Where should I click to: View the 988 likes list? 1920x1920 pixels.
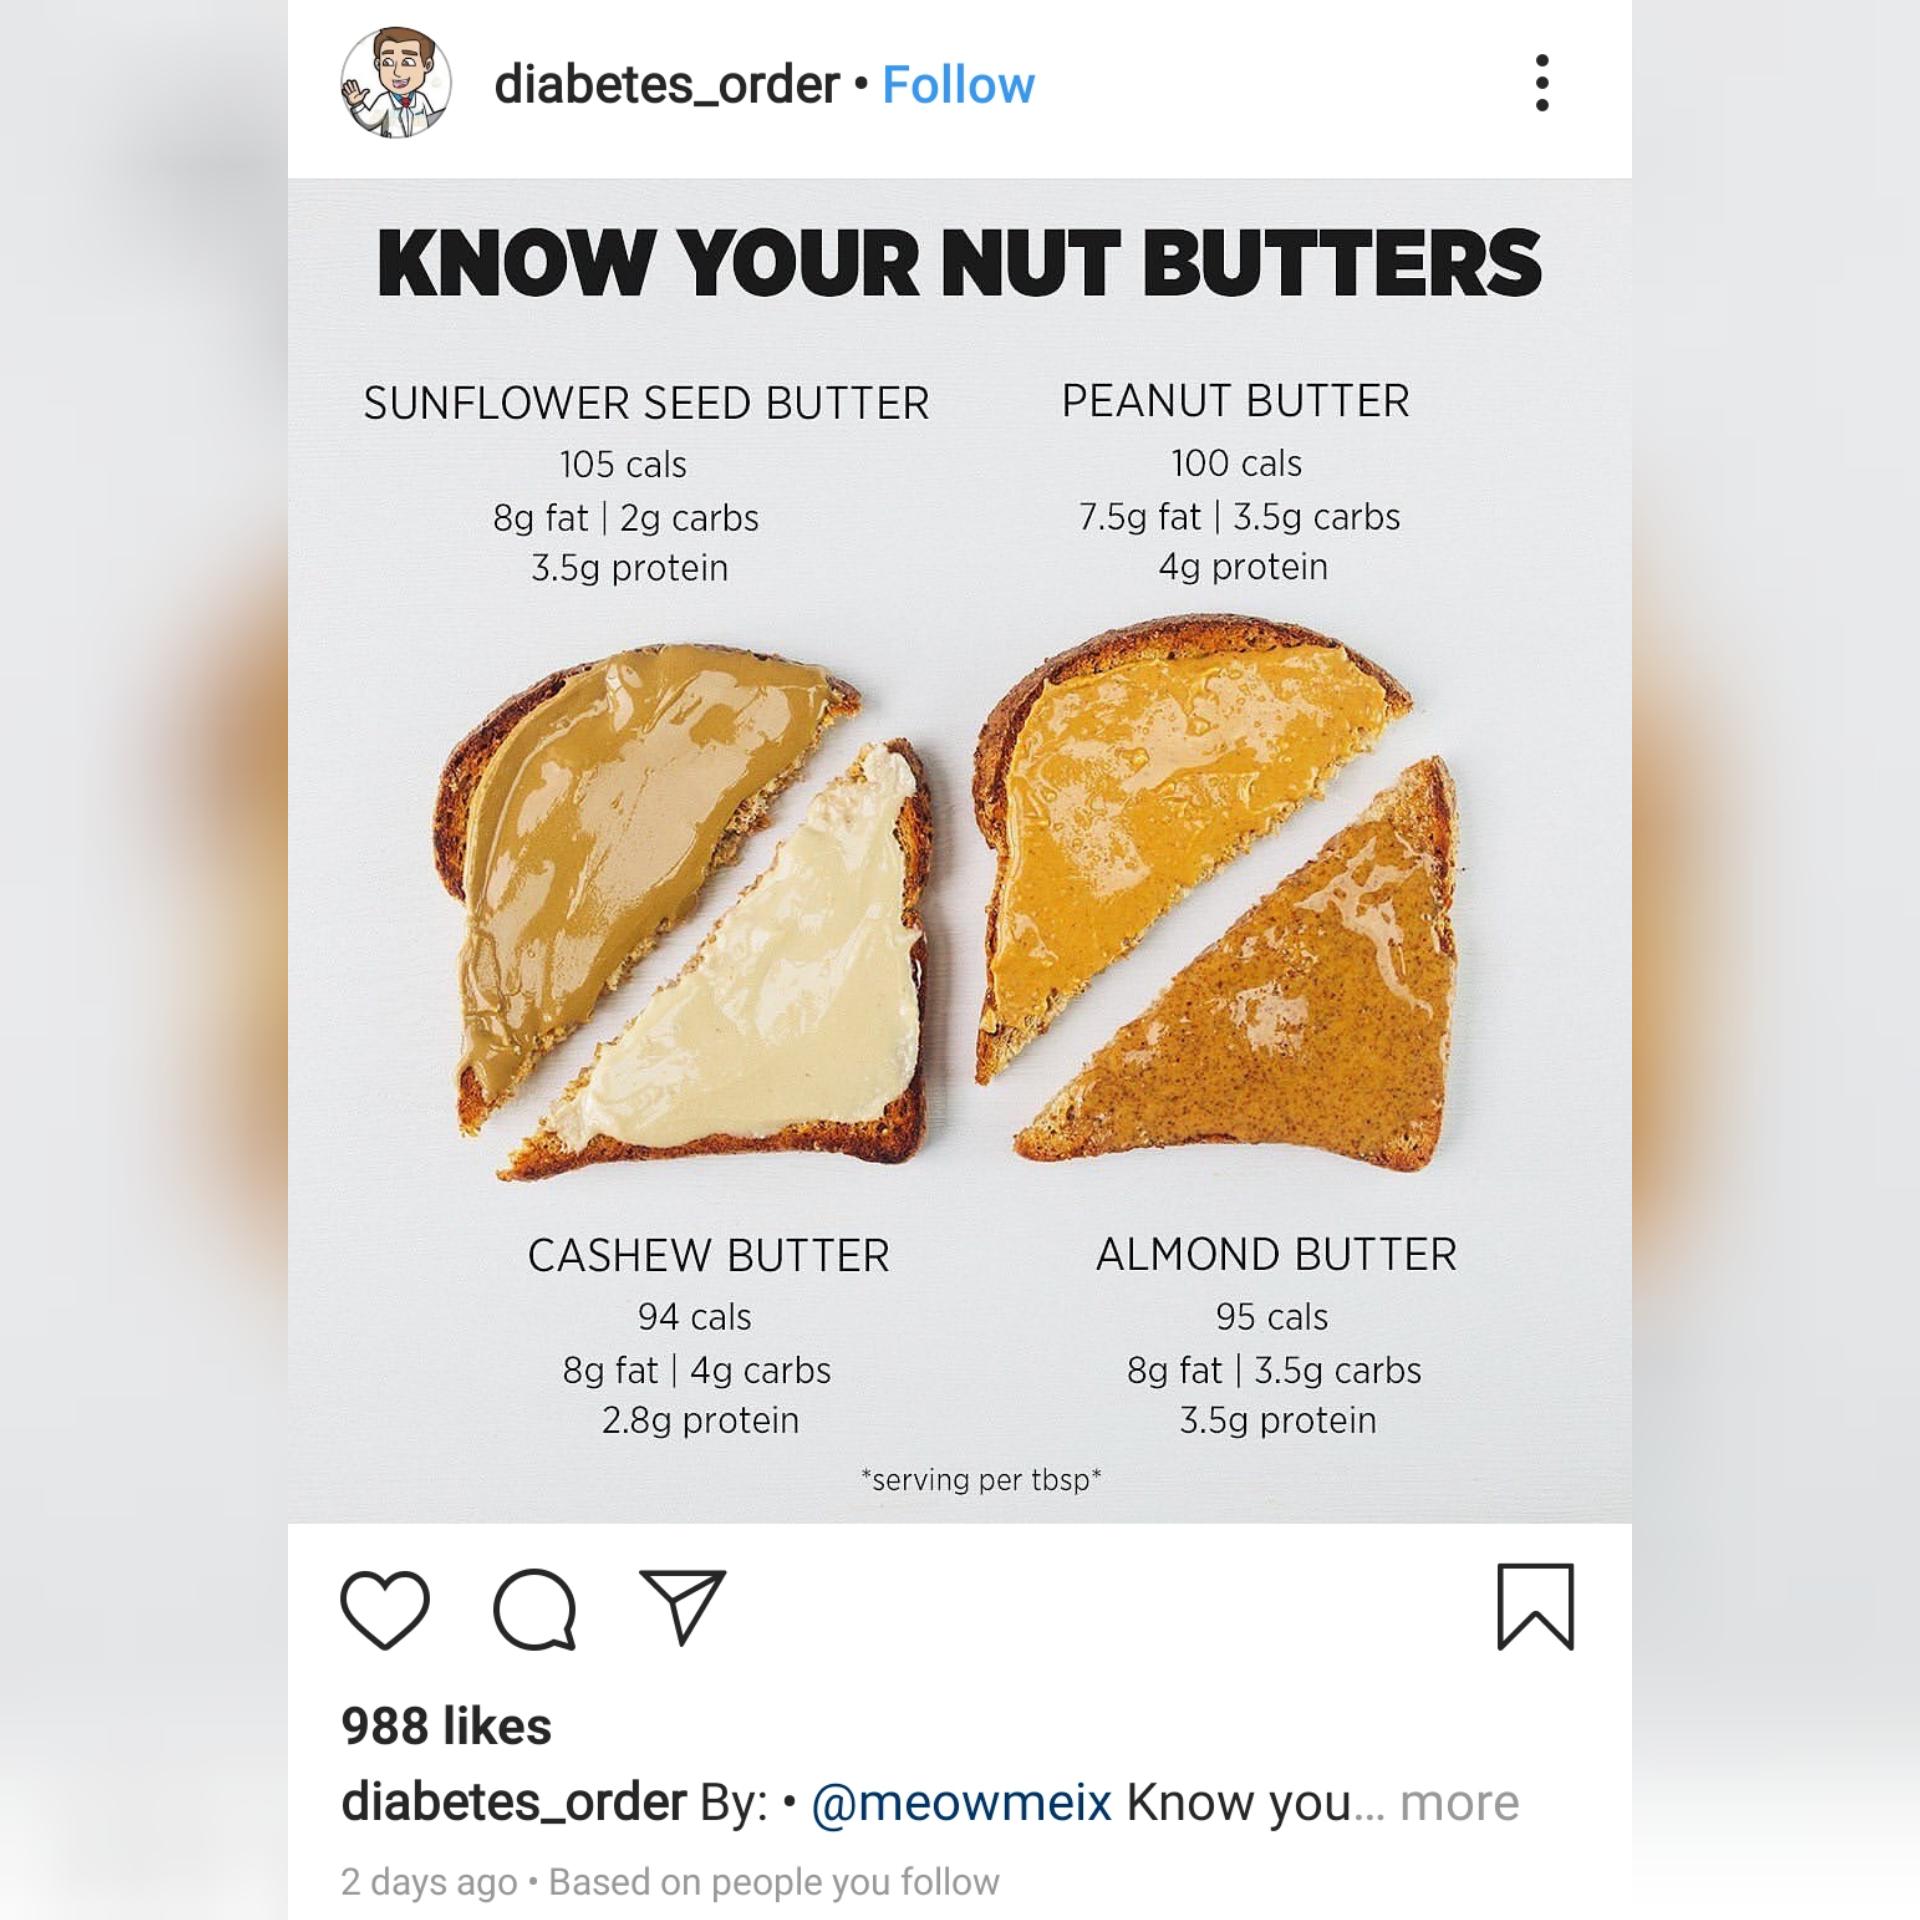point(446,1725)
